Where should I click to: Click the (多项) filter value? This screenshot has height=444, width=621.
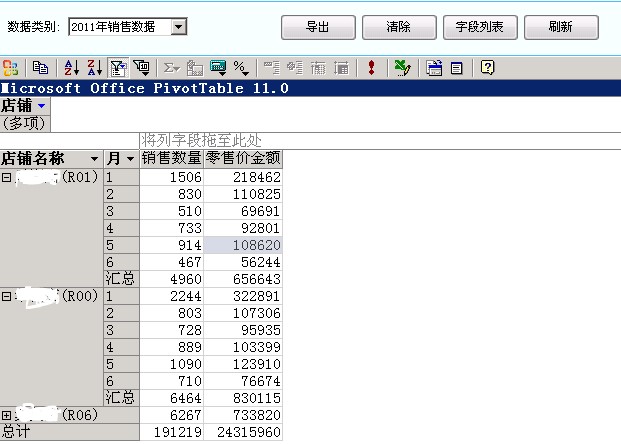coord(25,124)
